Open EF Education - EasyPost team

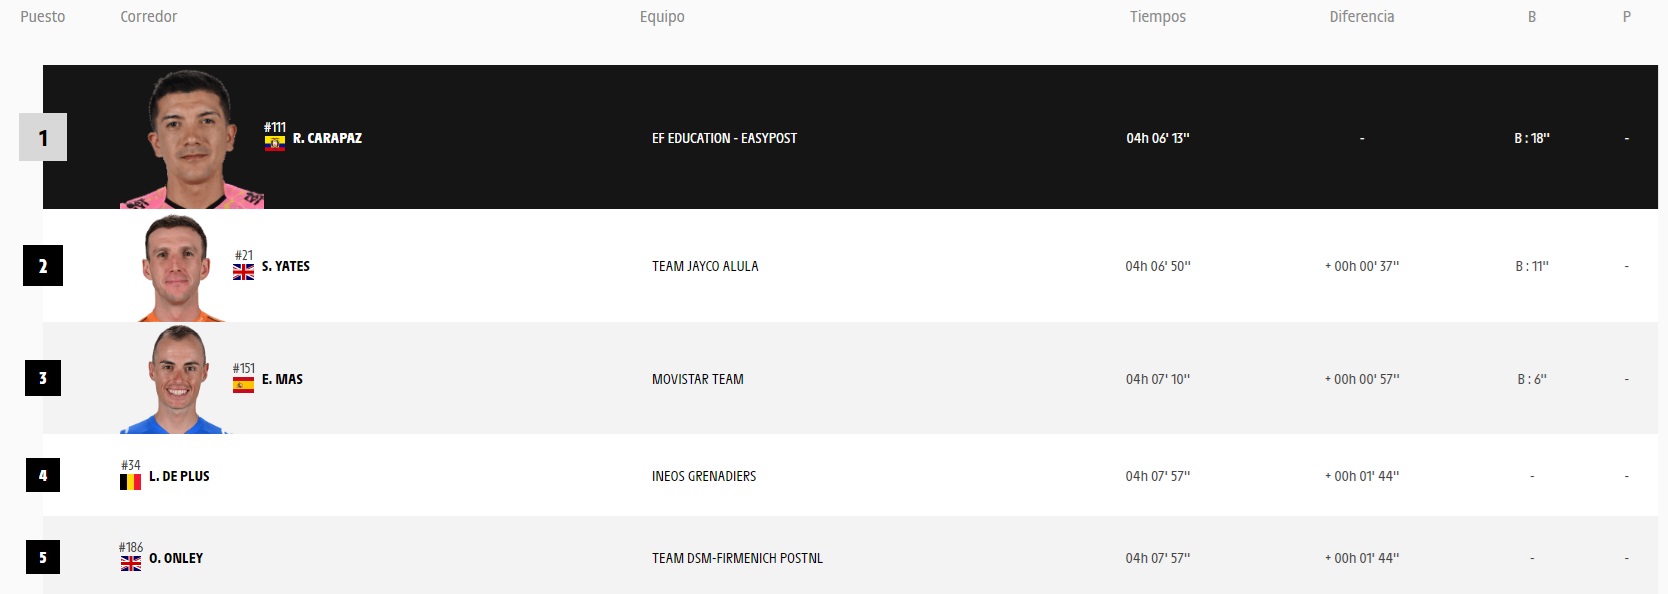tap(724, 138)
